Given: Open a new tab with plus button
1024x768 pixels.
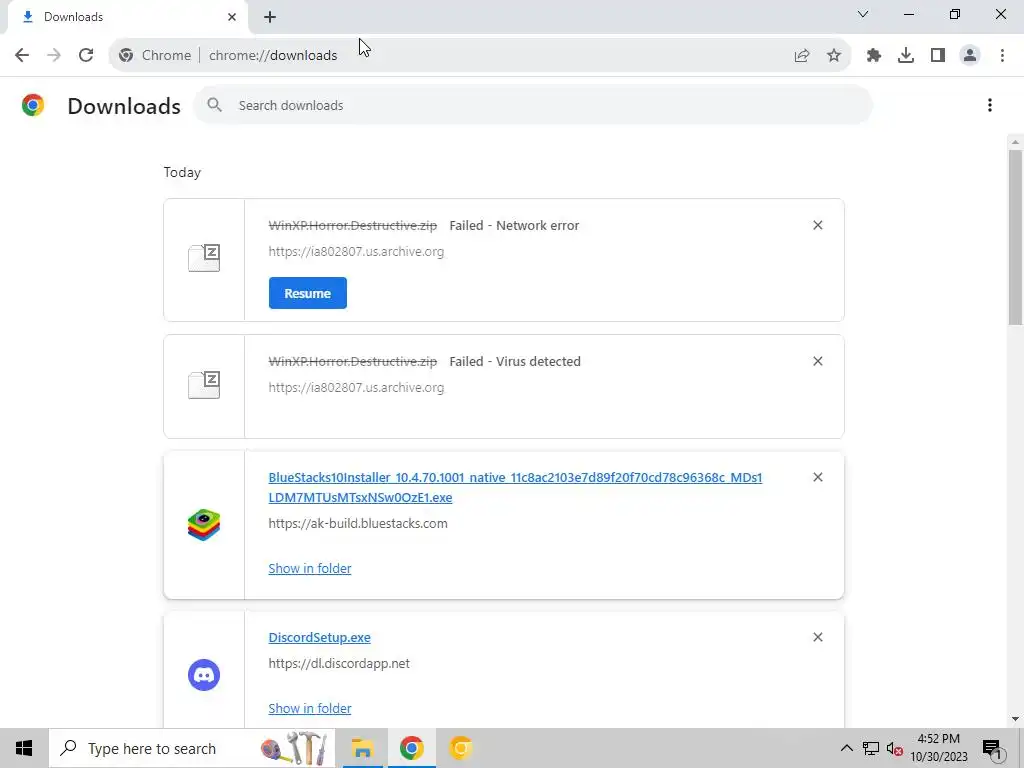Looking at the screenshot, I should point(270,17).
